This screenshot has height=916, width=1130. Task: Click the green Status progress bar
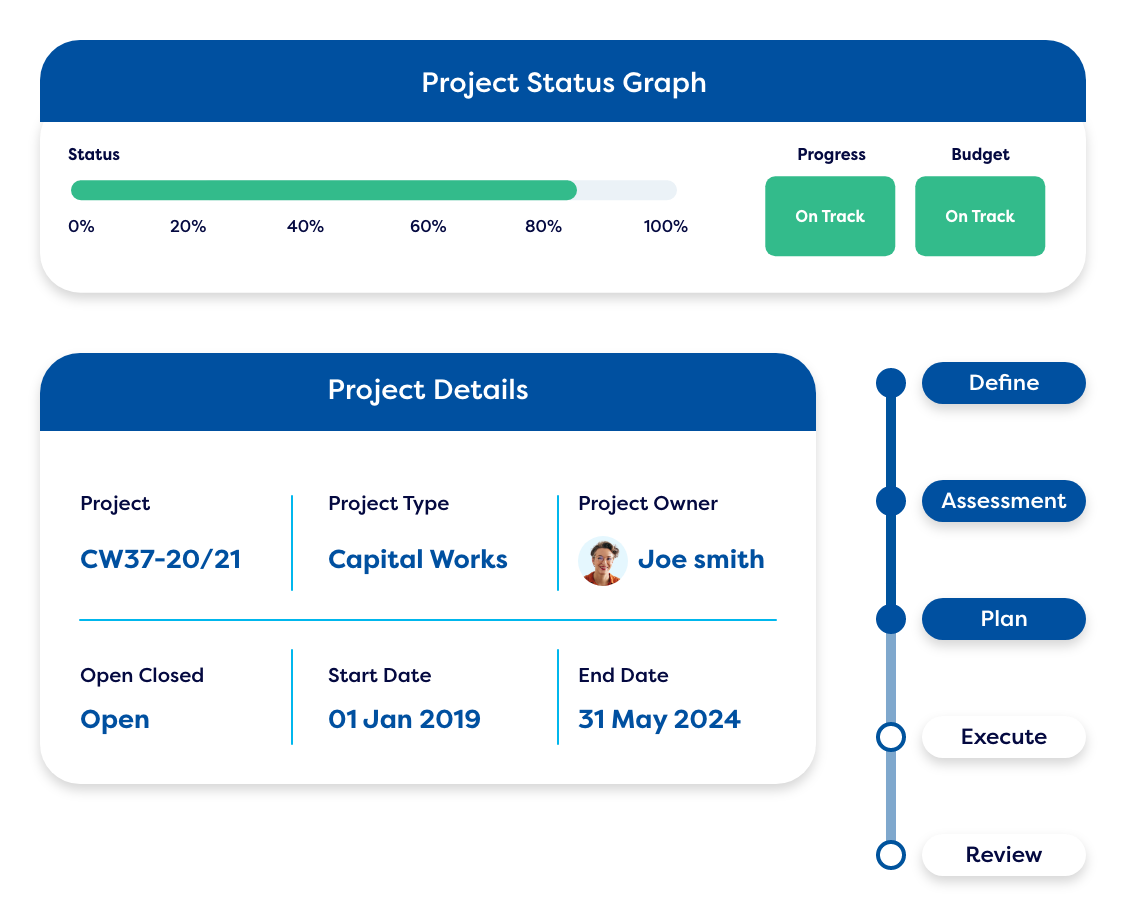click(324, 190)
